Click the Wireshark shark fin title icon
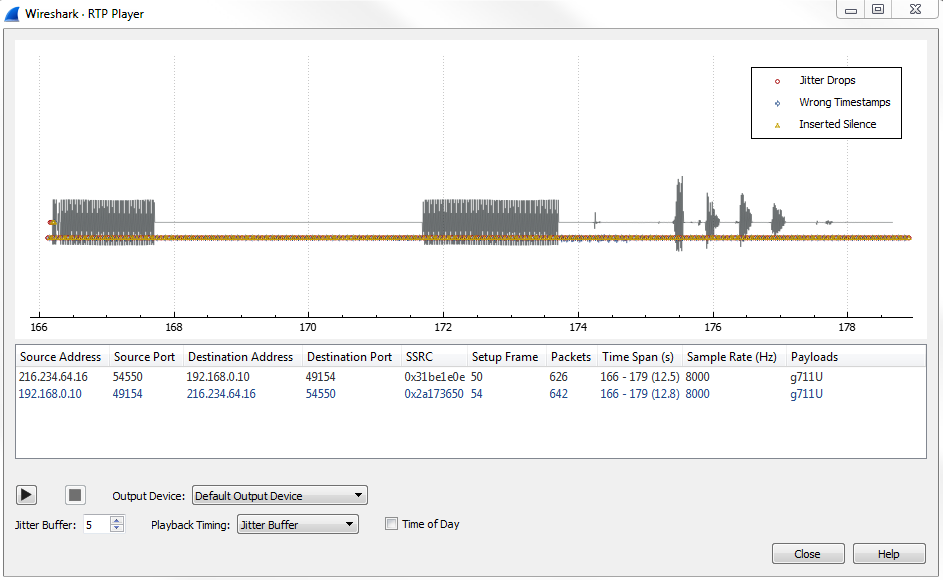Viewport: 943px width, 580px height. click(12, 14)
